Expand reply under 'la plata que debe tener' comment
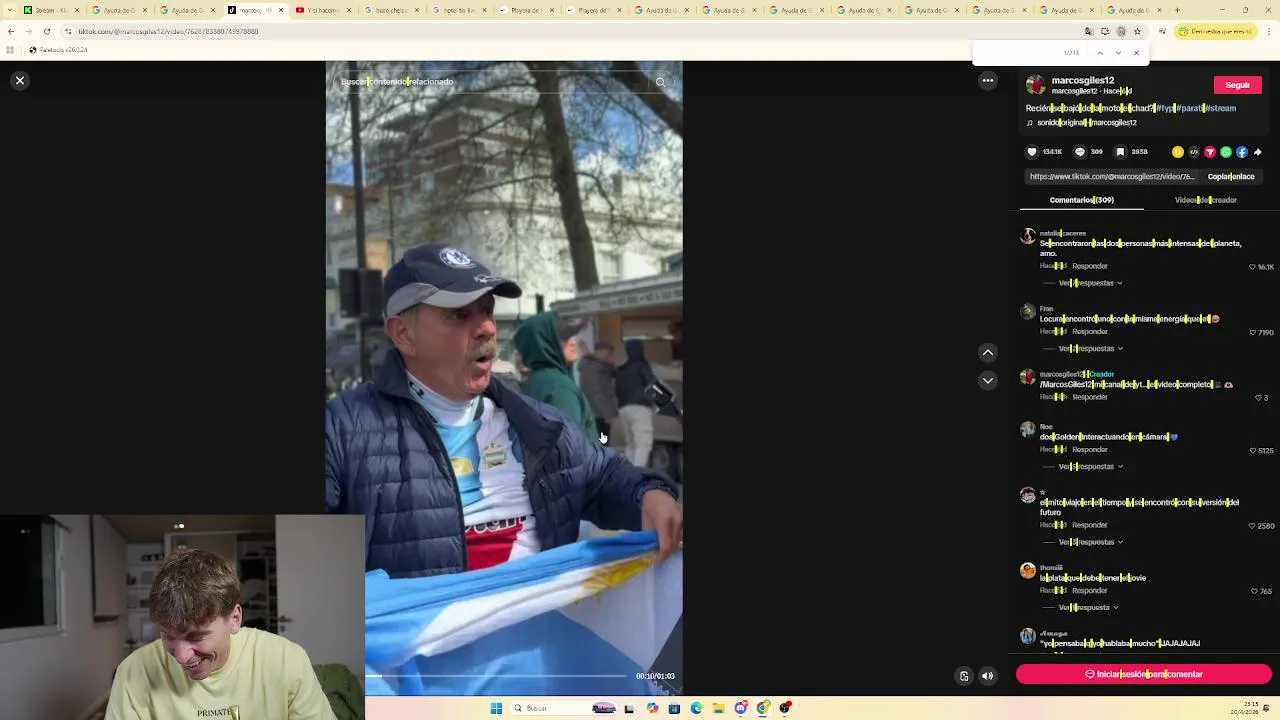 coord(1088,608)
